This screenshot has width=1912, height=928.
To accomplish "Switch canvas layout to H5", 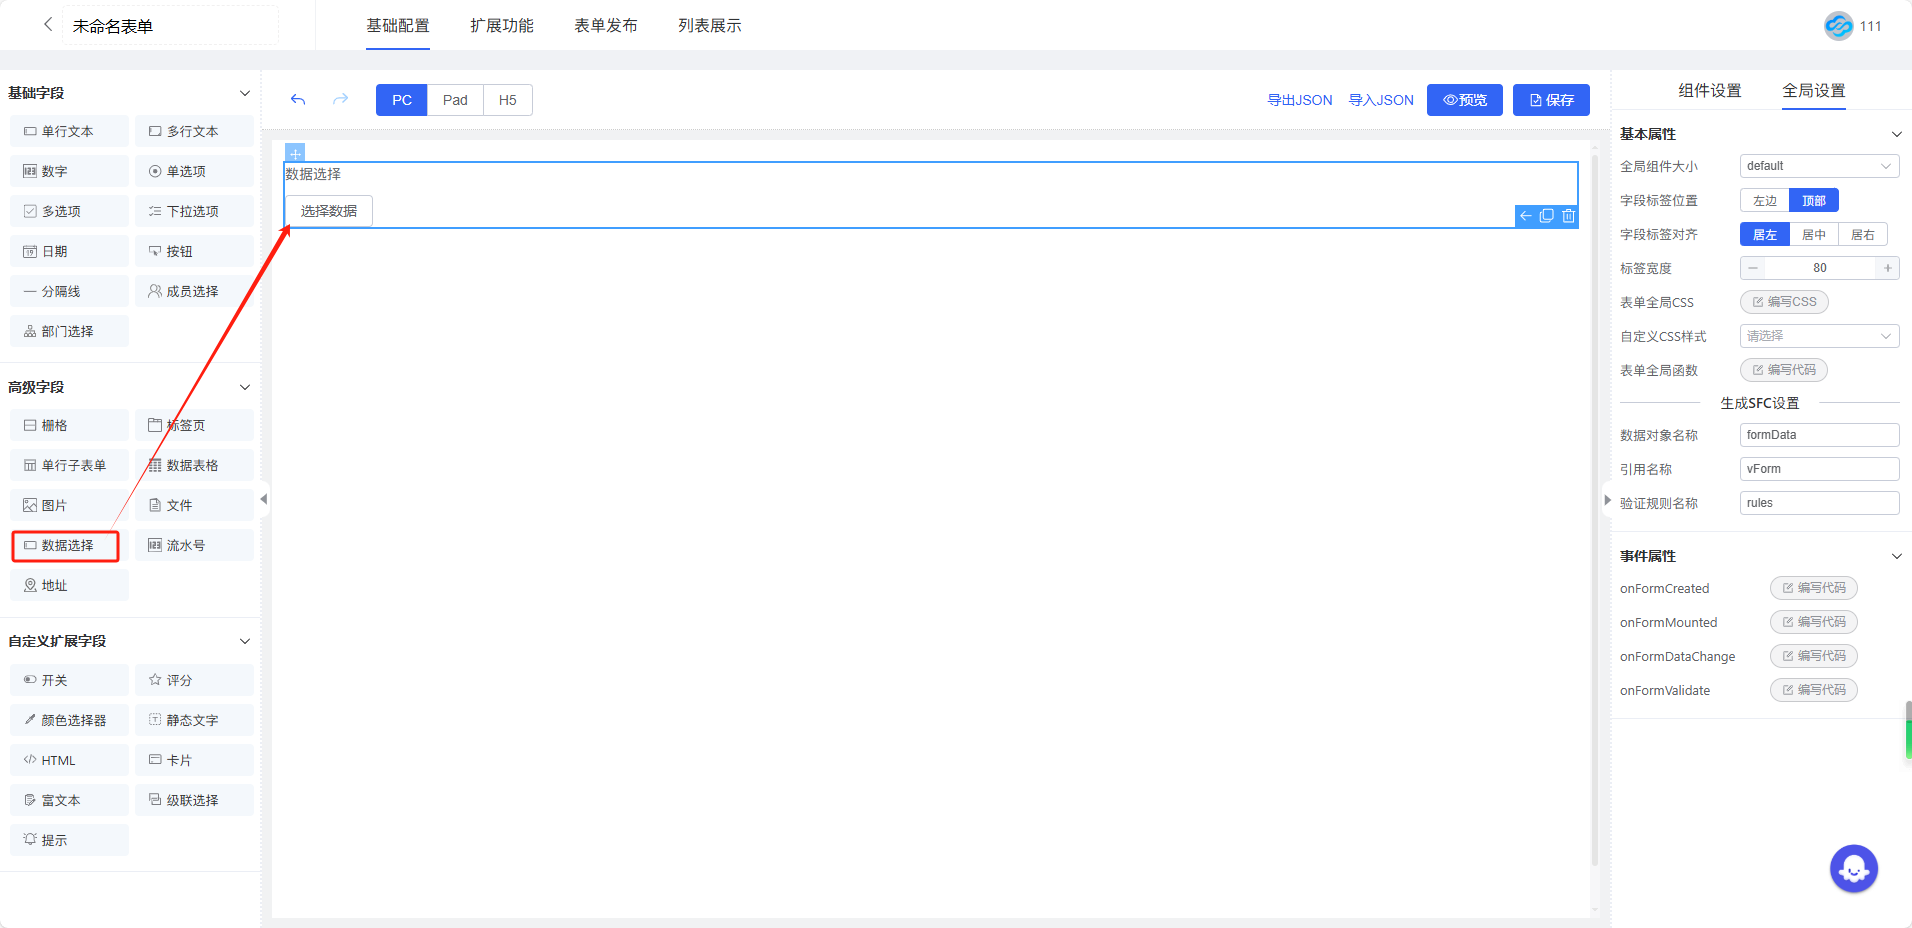I will point(507,100).
